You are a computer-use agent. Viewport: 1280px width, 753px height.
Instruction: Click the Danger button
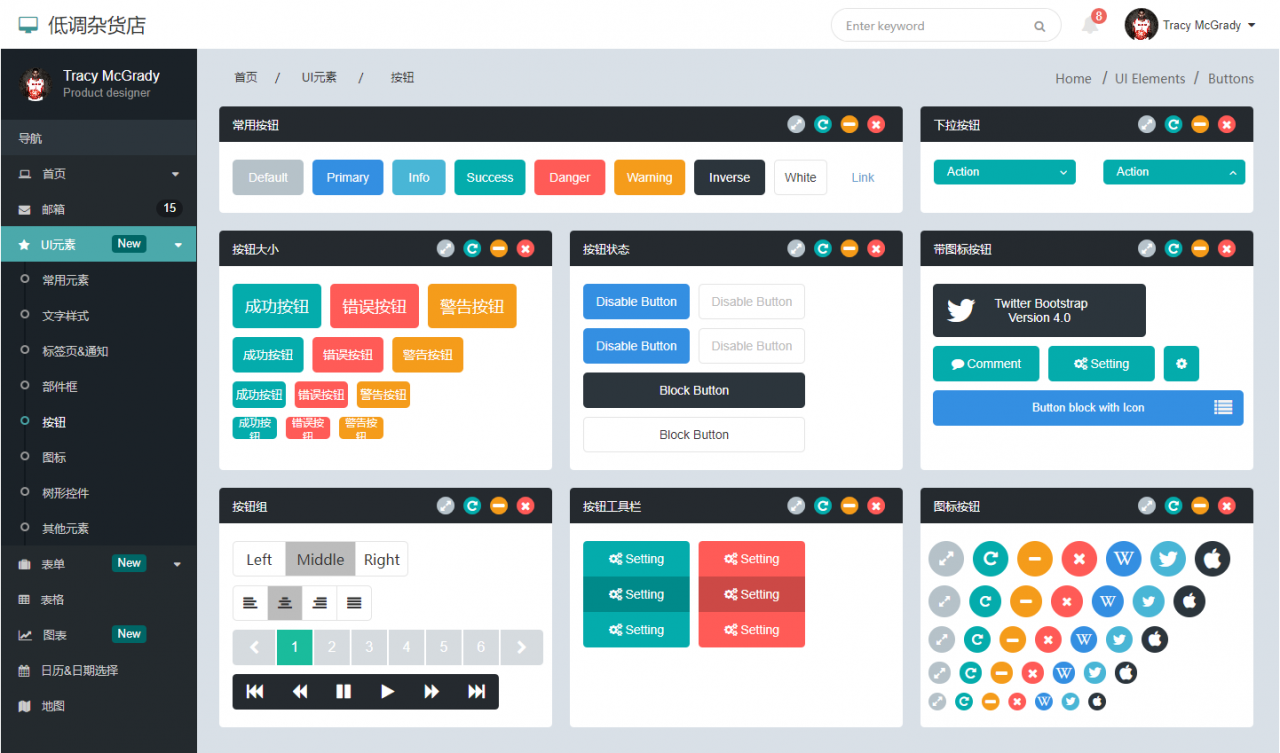570,177
